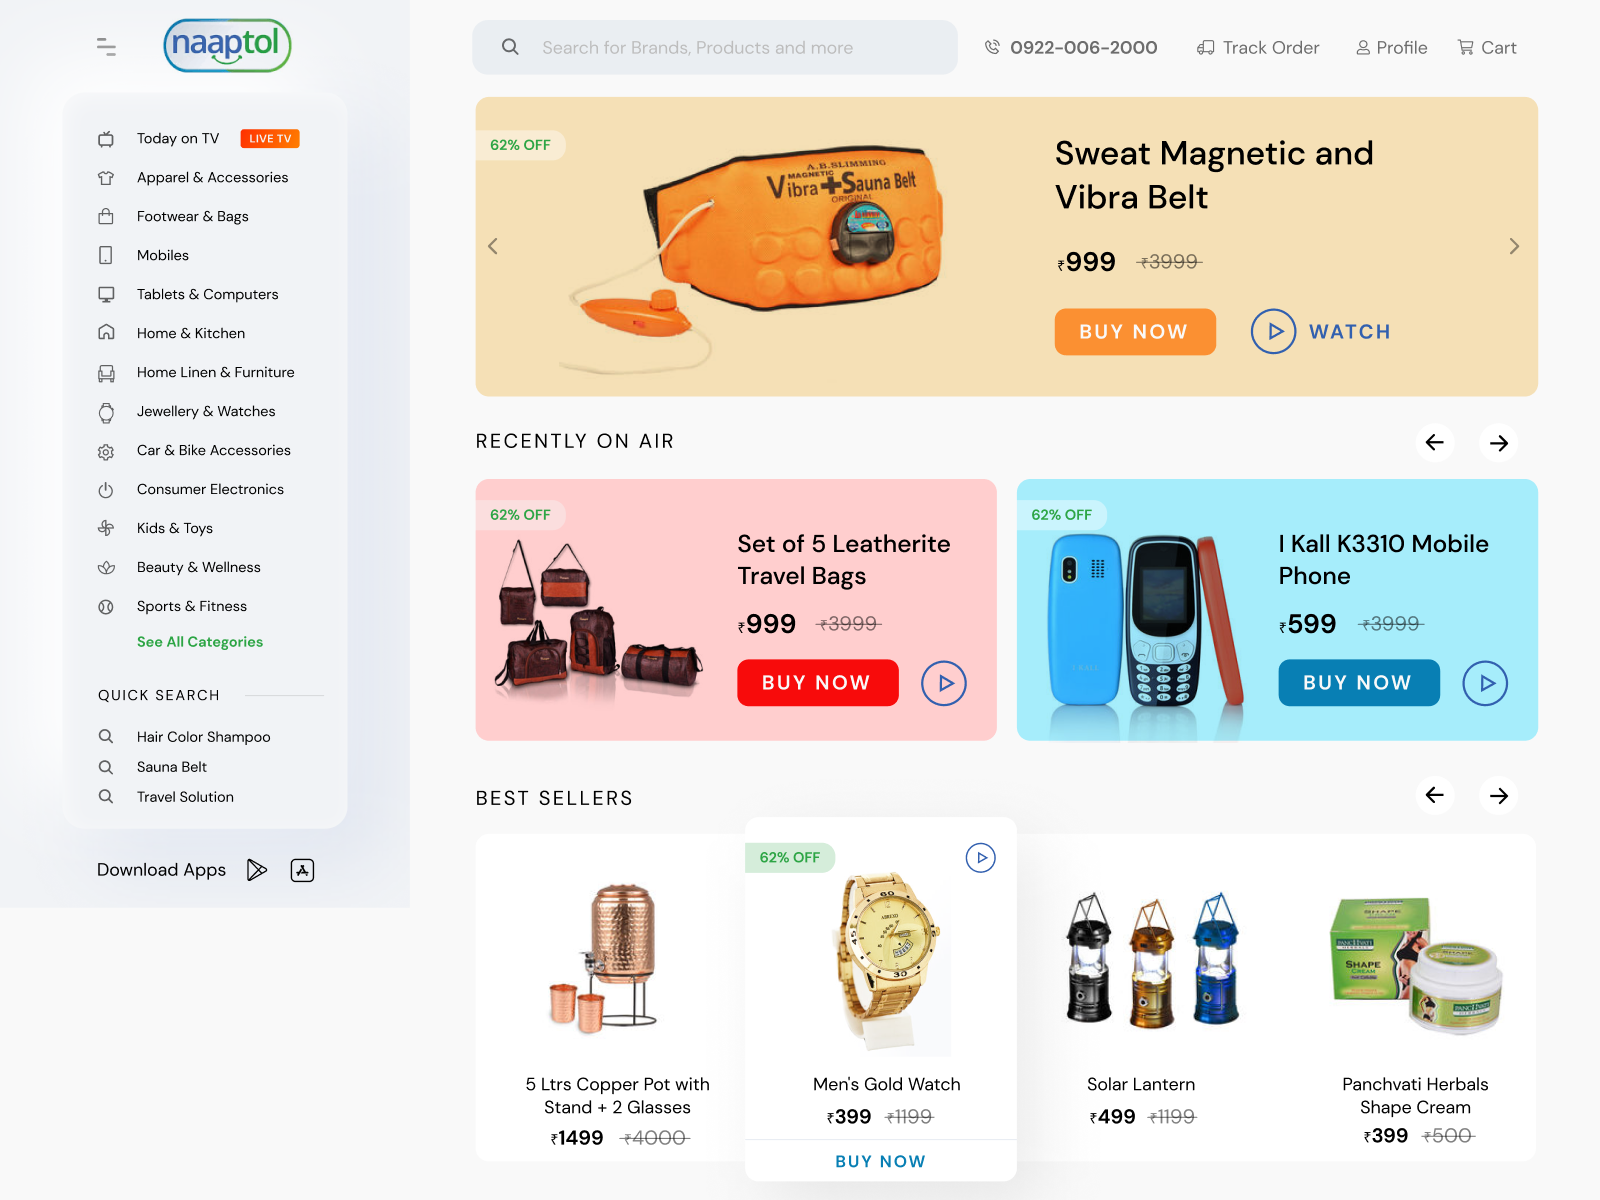Image resolution: width=1600 pixels, height=1200 pixels.
Task: Show previous banner slide with left chevron
Action: coord(493,246)
